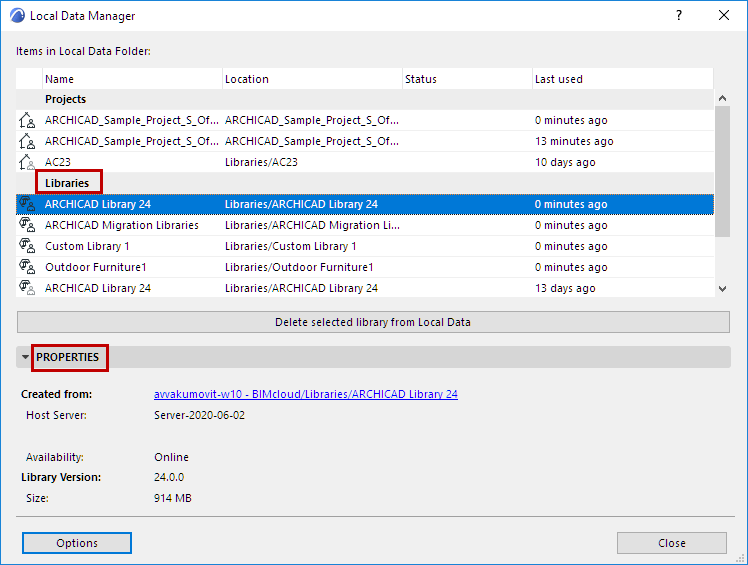Click icon of ARCHICAD Library 24 used 13 days ago
The height and width of the screenshot is (565, 748).
tap(27, 288)
